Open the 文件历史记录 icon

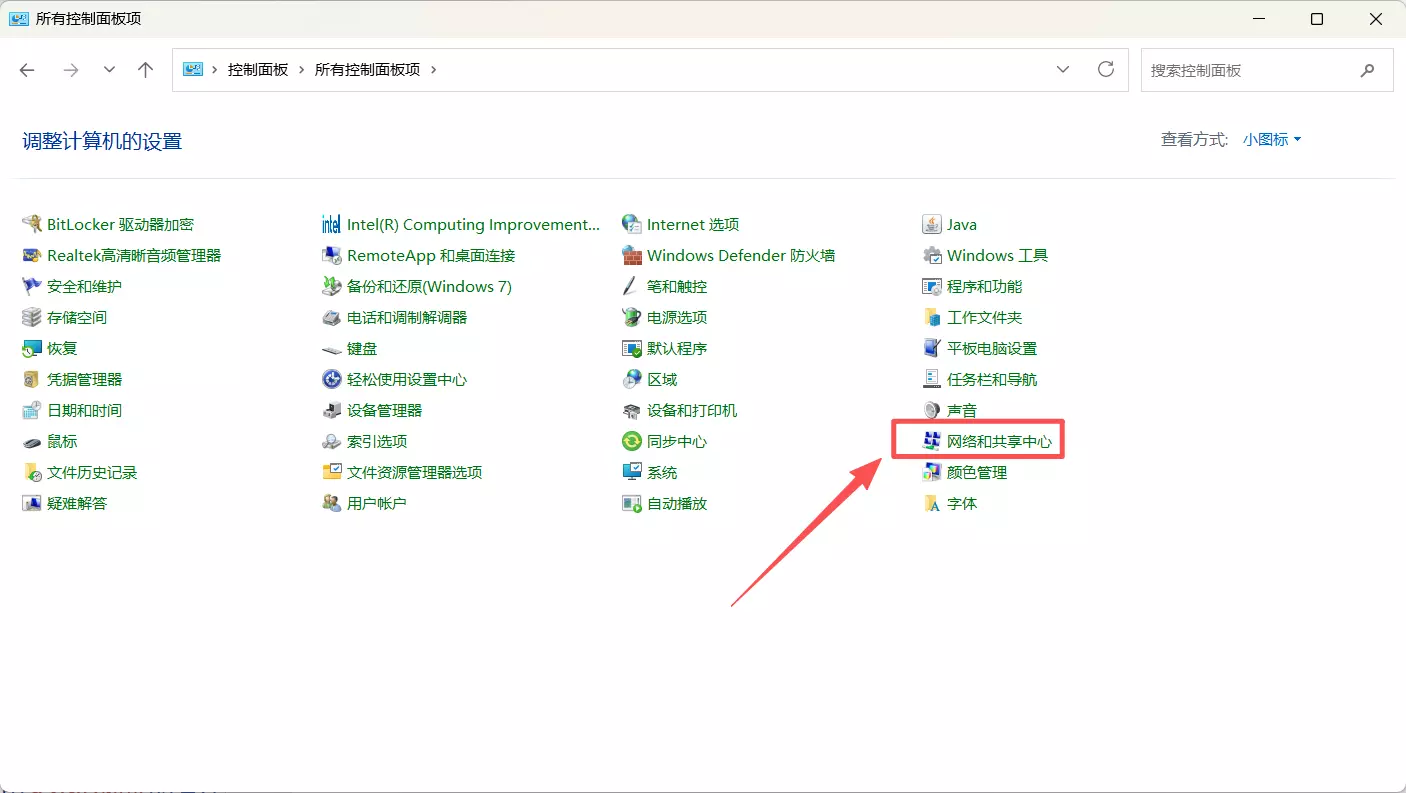click(31, 472)
